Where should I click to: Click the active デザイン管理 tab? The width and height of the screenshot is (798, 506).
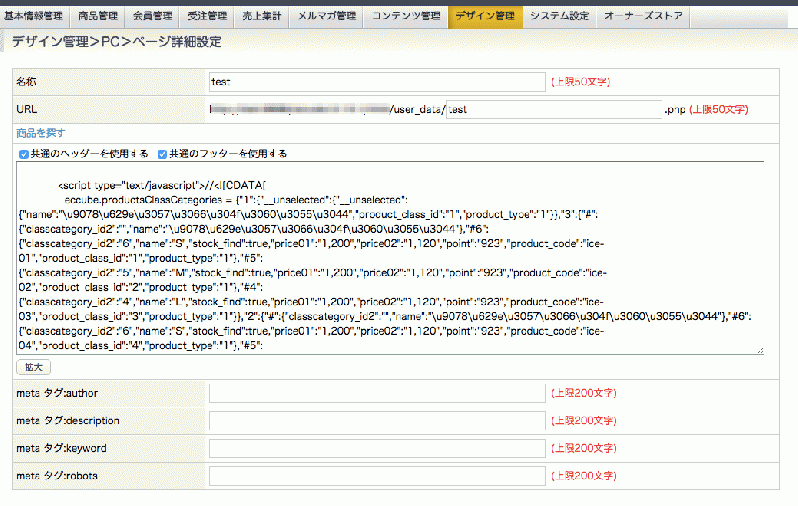pos(485,16)
